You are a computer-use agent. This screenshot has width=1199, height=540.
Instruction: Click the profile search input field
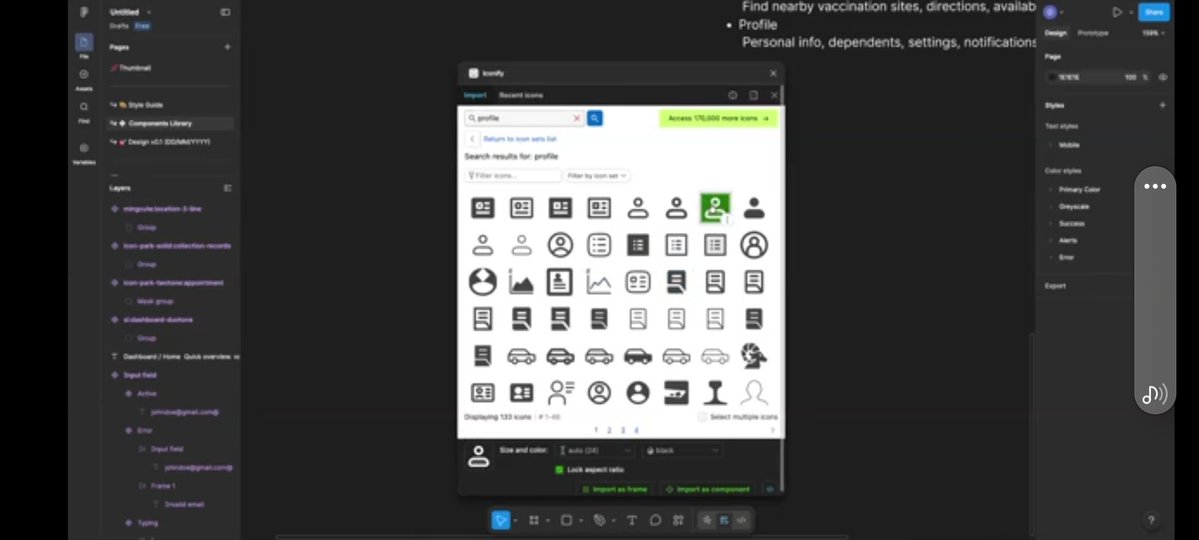tap(524, 119)
